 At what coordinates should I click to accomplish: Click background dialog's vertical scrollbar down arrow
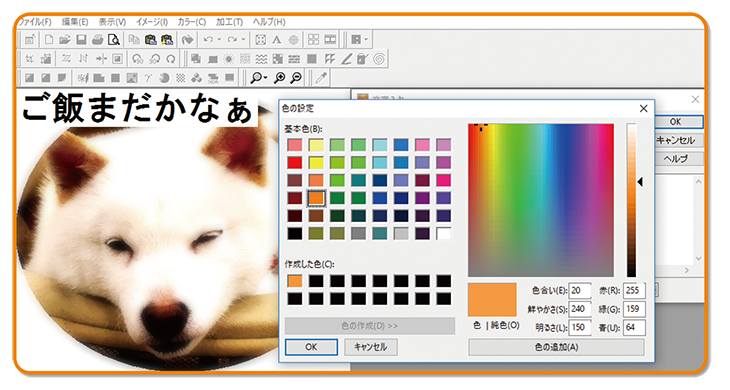698,259
